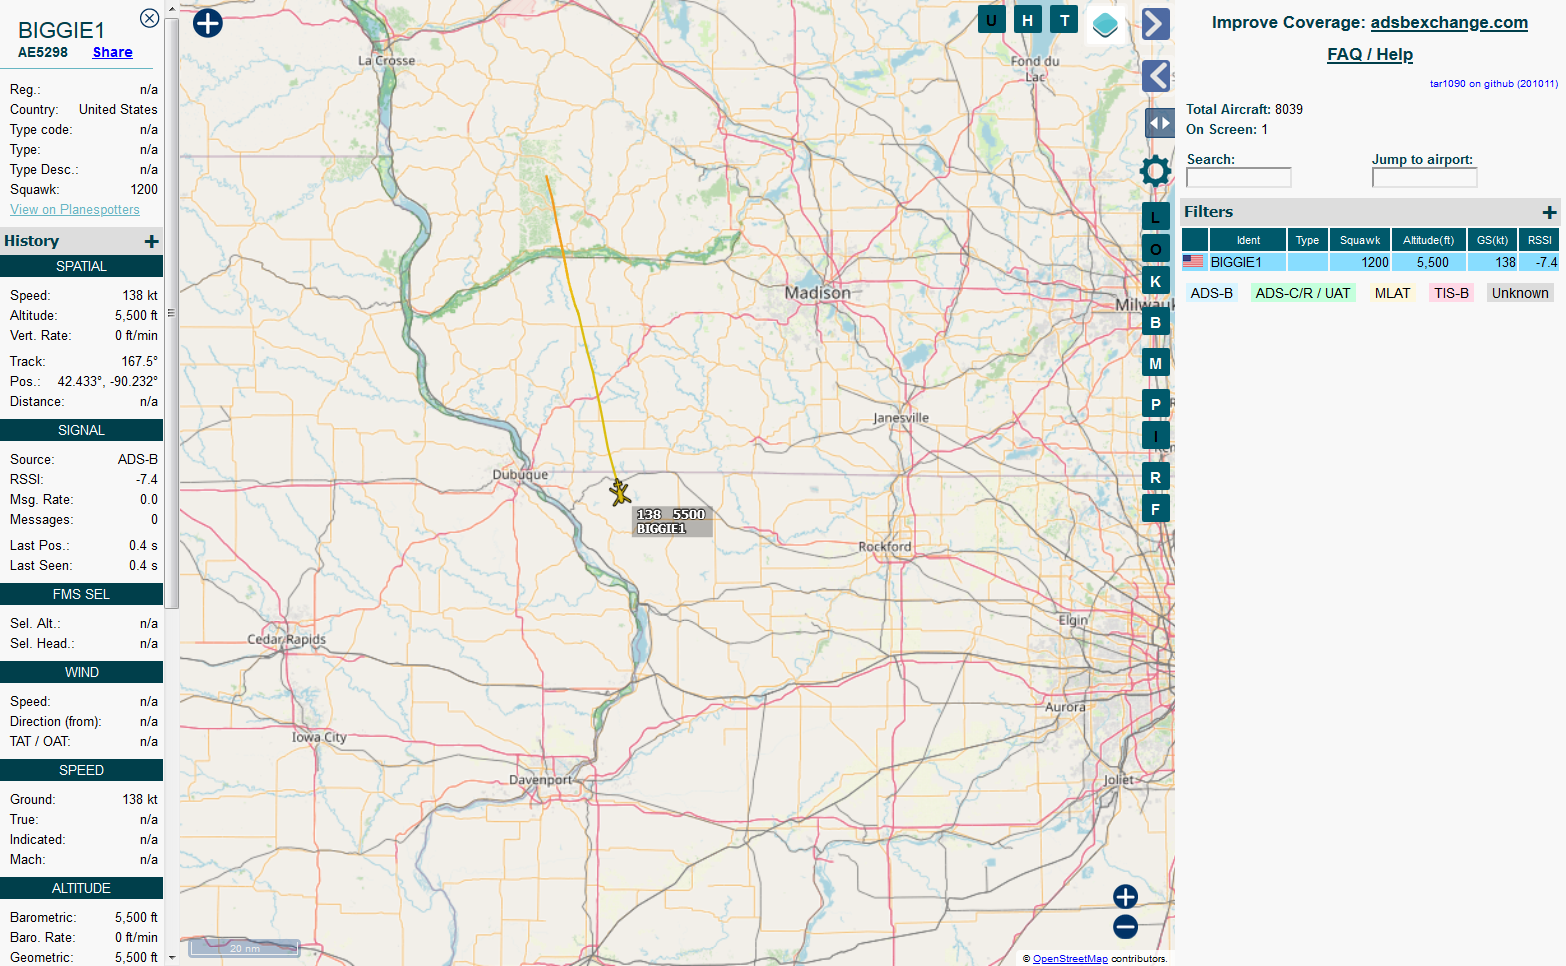1566x966 pixels.
Task: Sort table by RSSI column
Action: [x=1540, y=240]
